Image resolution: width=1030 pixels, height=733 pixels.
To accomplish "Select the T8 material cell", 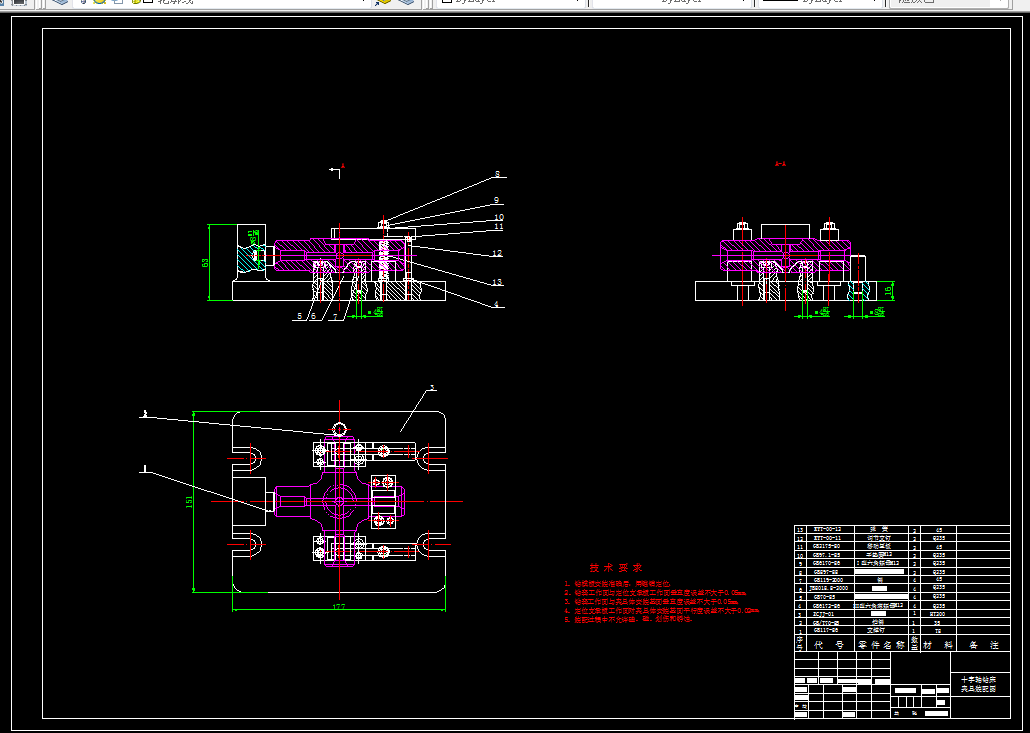I will [938, 630].
